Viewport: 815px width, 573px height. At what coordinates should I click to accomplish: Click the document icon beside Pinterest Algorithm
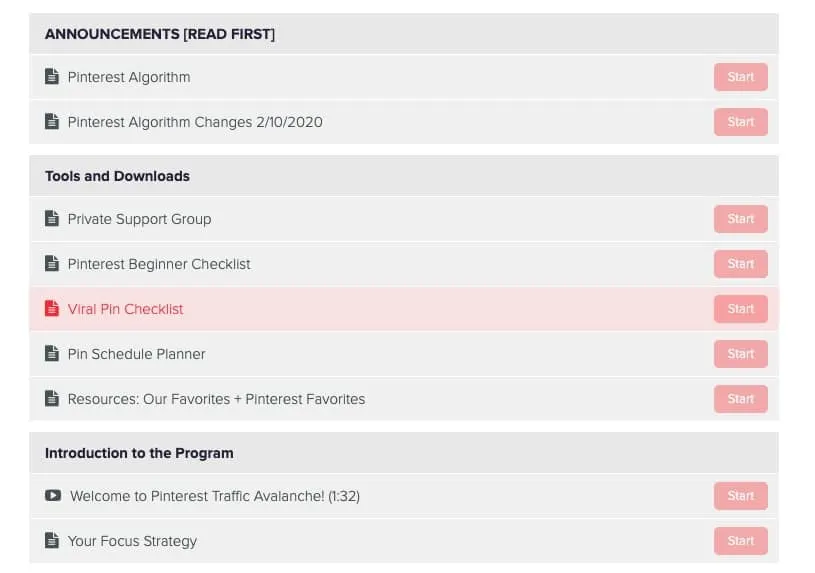[x=52, y=76]
